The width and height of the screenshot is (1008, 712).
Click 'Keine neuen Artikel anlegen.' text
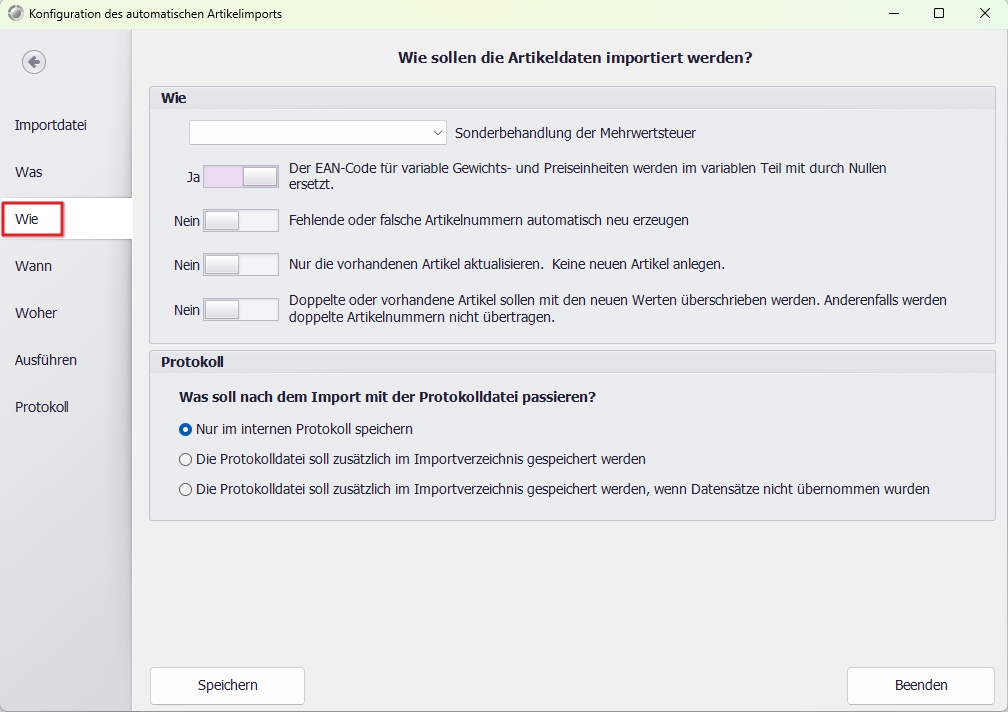(638, 264)
